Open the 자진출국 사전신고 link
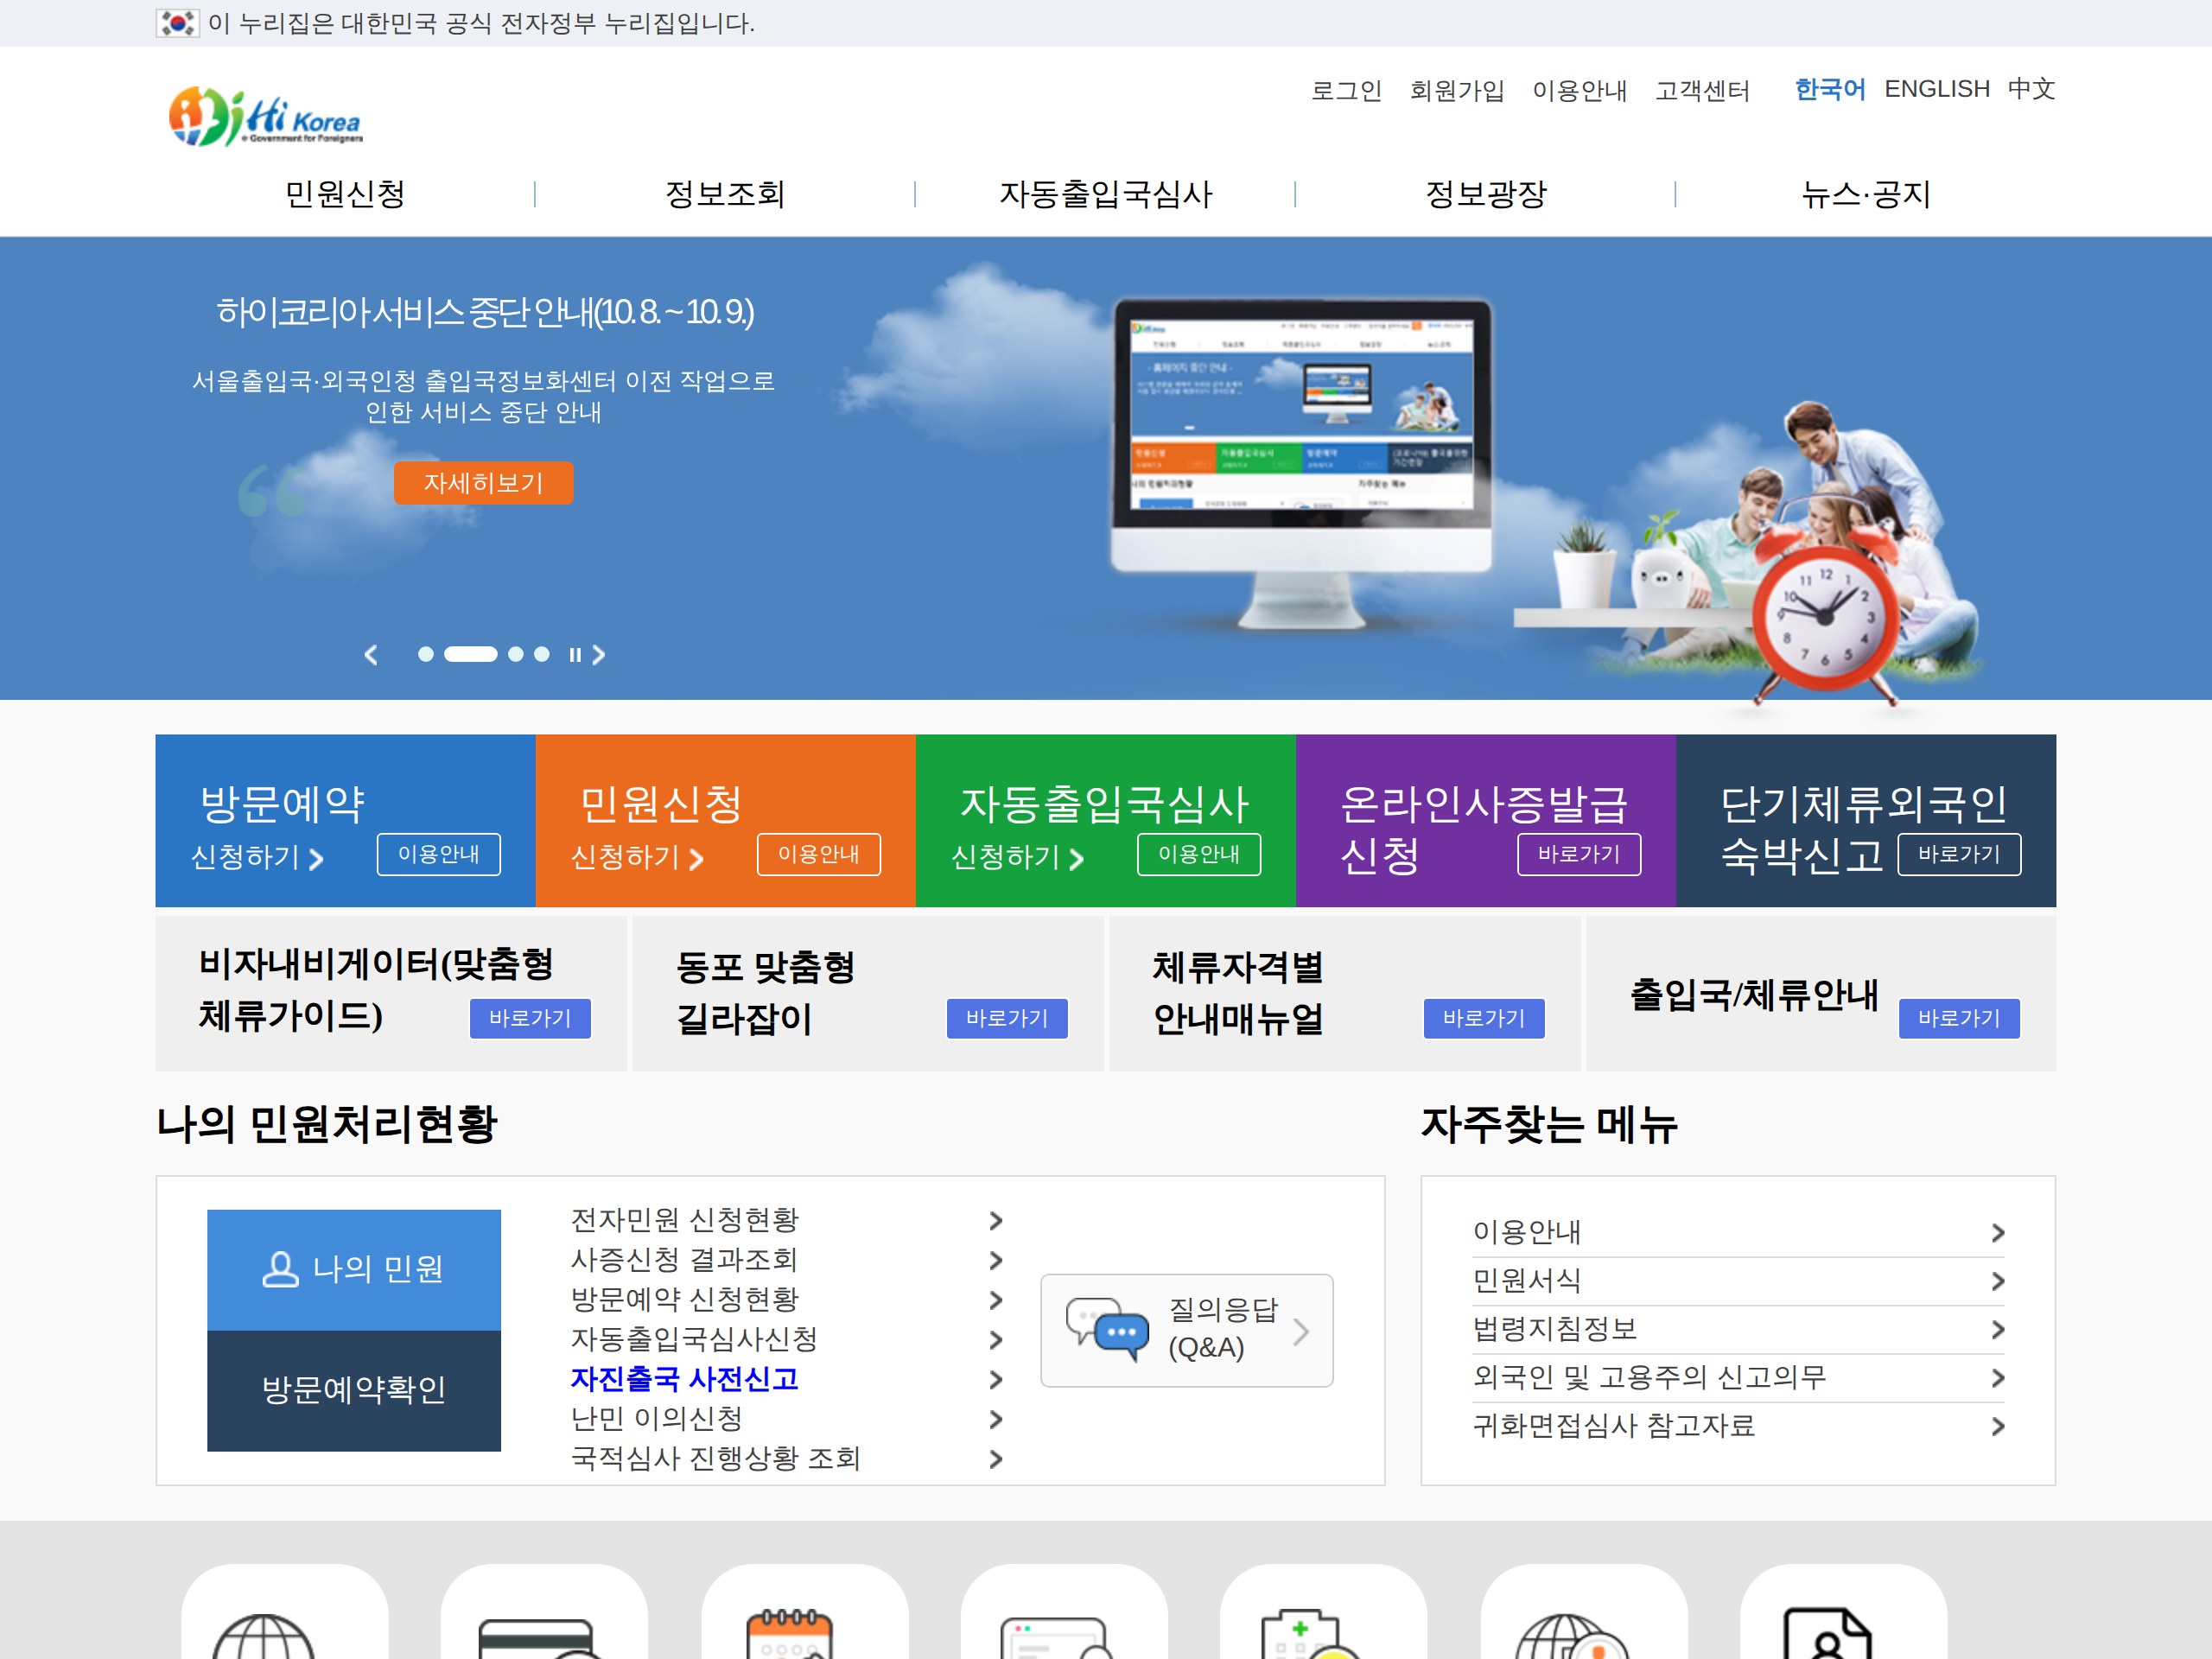Screen dimensions: 2212x1659 685,1380
